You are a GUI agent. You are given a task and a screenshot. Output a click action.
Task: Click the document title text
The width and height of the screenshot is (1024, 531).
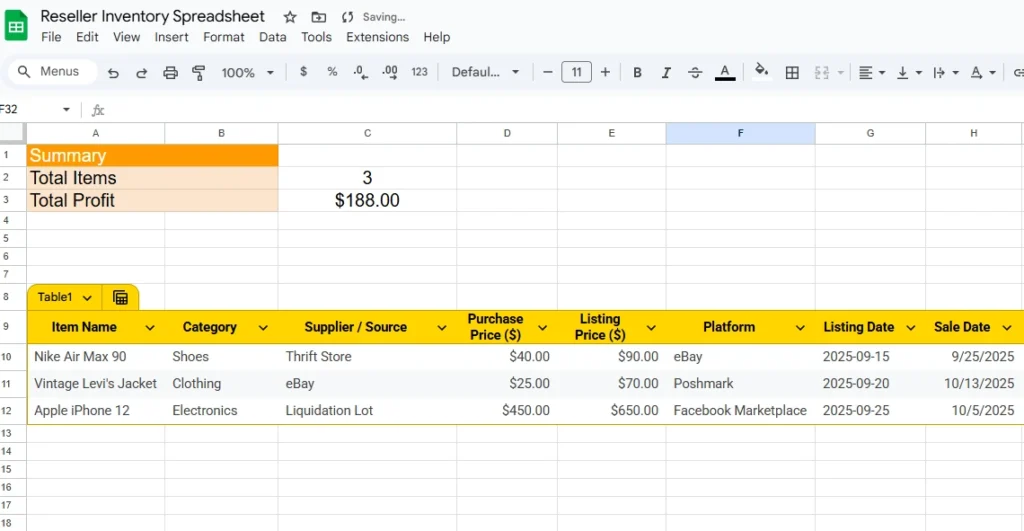pyautogui.click(x=153, y=16)
